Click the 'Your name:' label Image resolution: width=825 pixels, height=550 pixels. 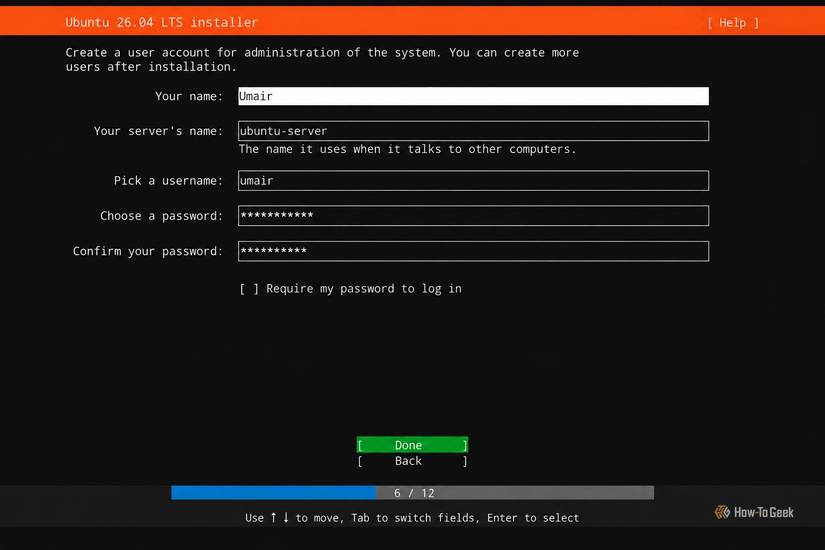click(189, 96)
